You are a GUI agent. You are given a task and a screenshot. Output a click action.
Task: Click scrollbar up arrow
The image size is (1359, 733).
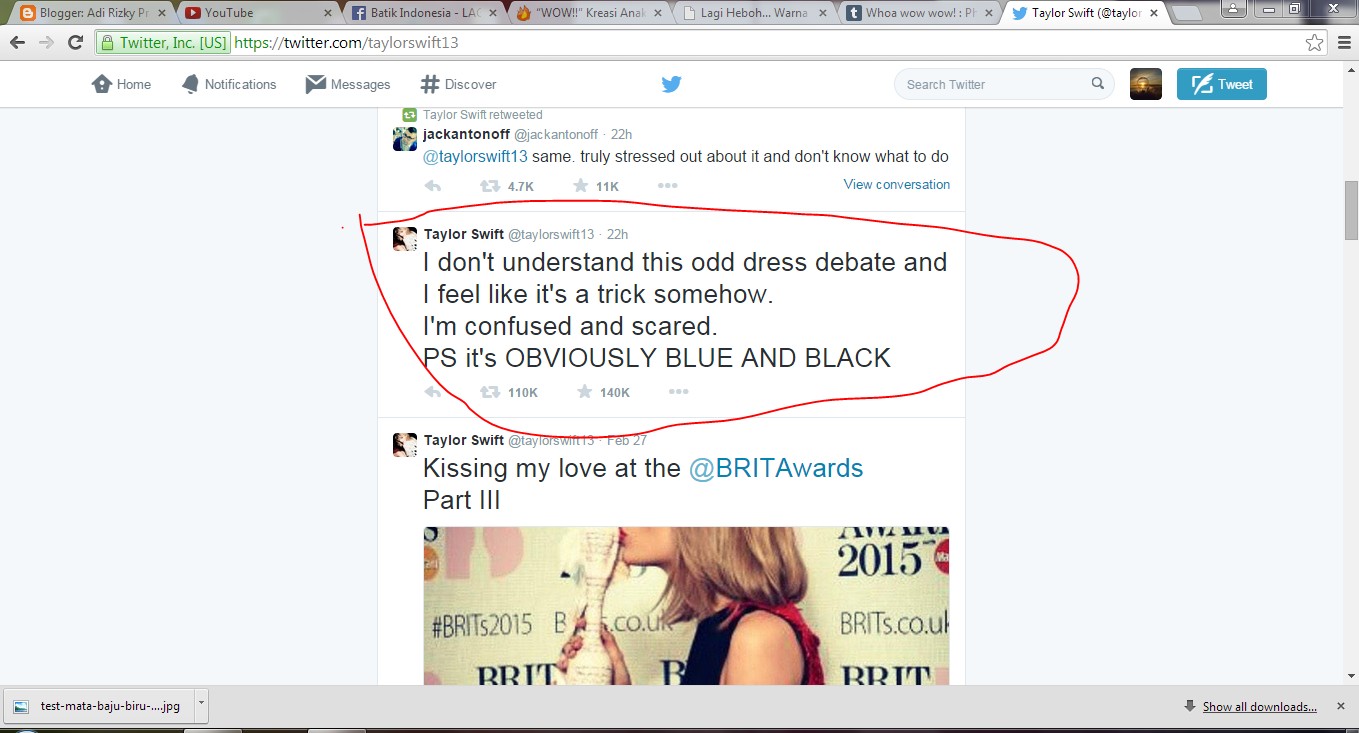1350,68
